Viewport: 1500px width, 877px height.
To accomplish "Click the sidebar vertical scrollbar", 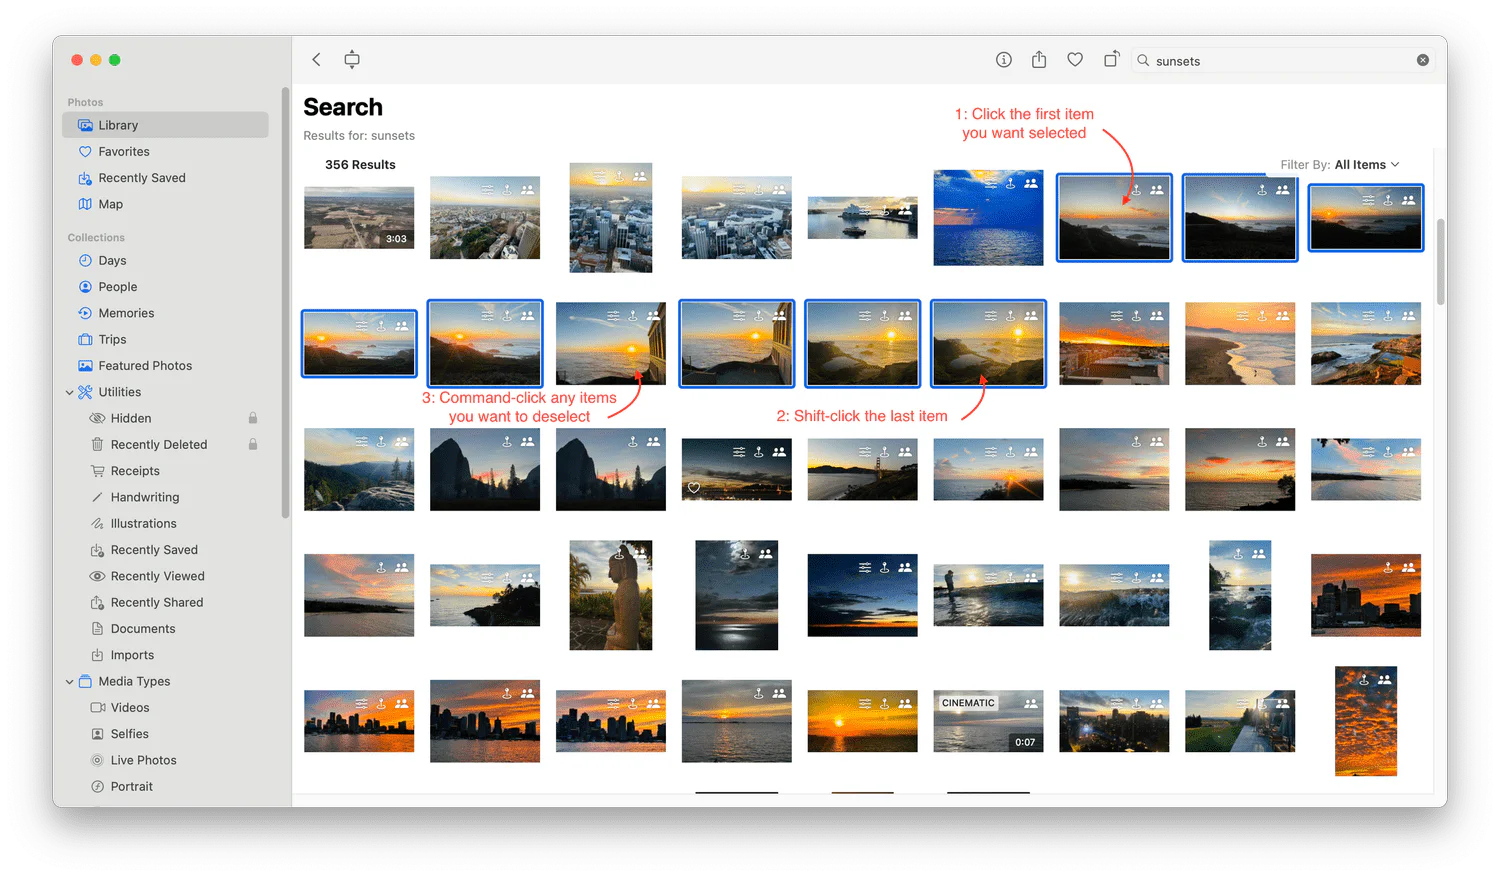I will 285,303.
